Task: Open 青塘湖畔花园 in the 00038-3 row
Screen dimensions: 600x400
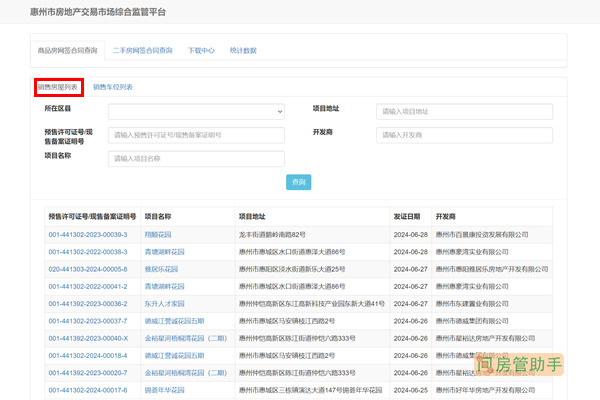Action: (x=165, y=252)
